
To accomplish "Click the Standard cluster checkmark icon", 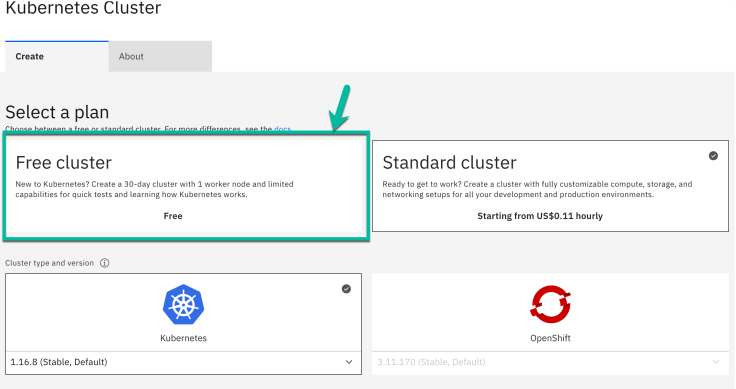I will click(x=713, y=156).
